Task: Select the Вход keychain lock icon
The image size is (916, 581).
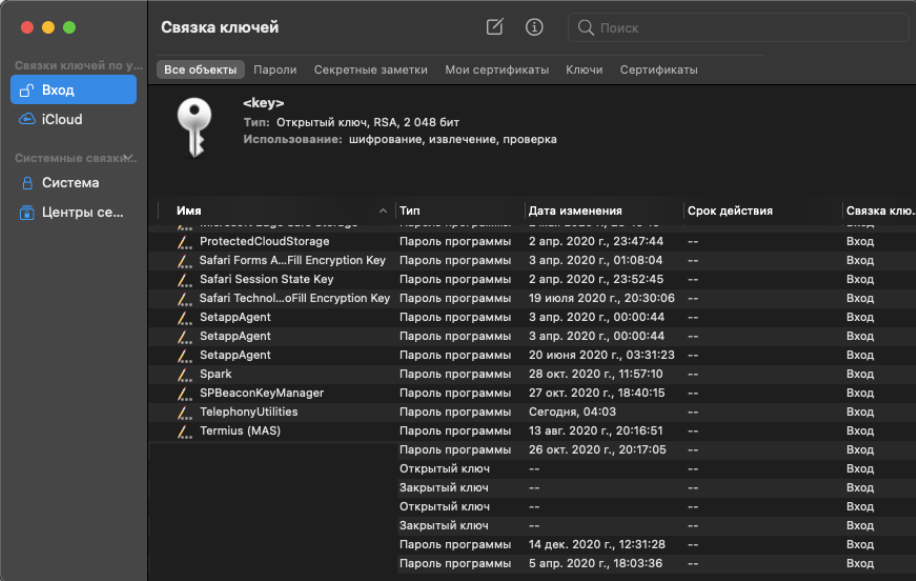Action: 28,90
